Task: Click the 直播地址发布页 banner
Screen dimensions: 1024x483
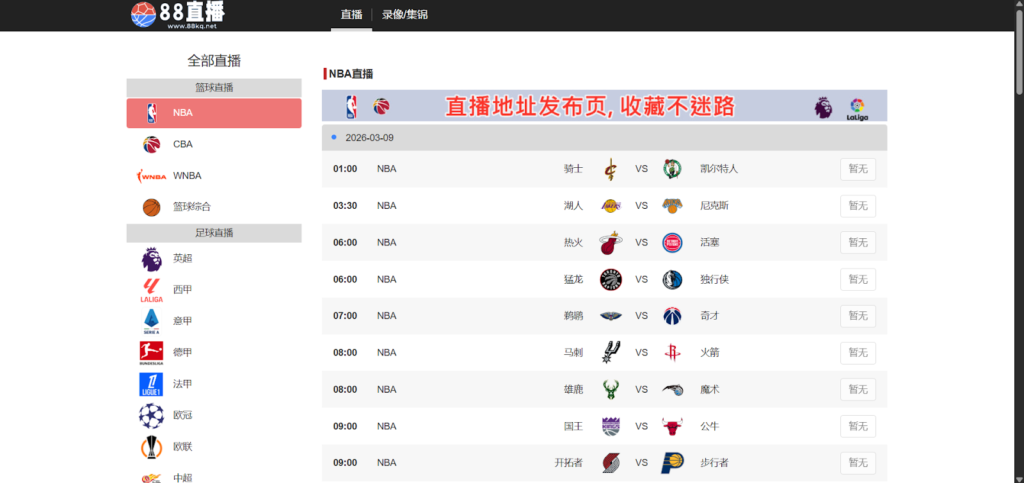Action: [x=604, y=106]
